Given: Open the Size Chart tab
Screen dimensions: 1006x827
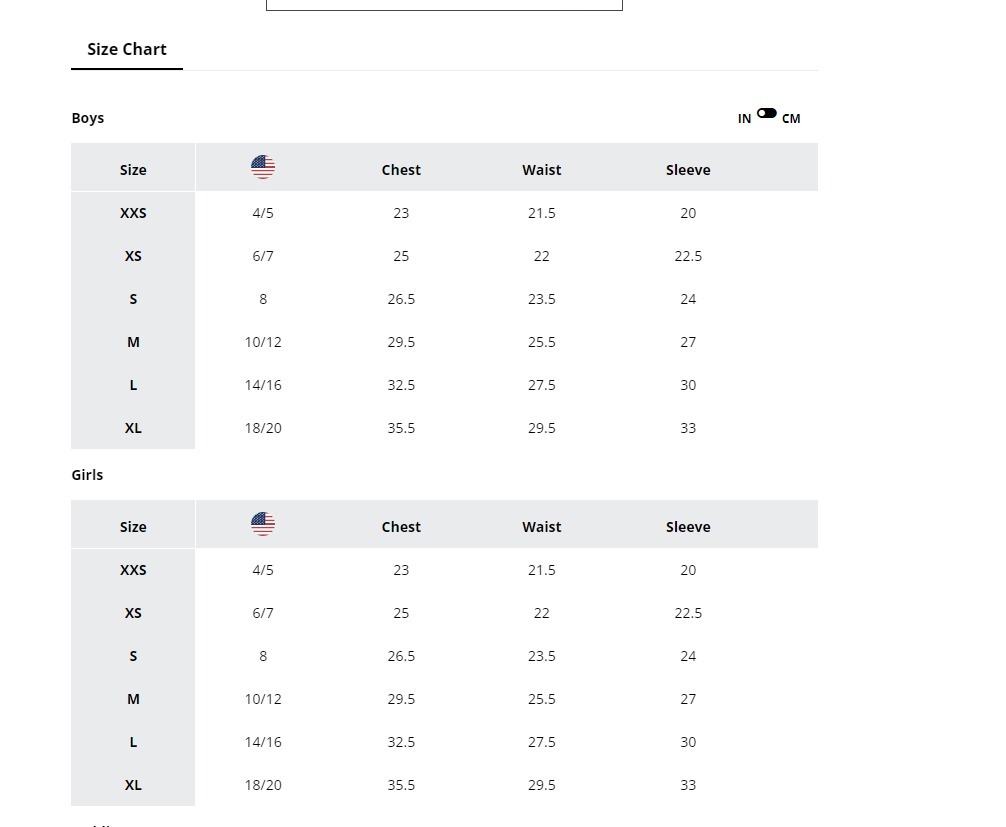Looking at the screenshot, I should (x=127, y=50).
